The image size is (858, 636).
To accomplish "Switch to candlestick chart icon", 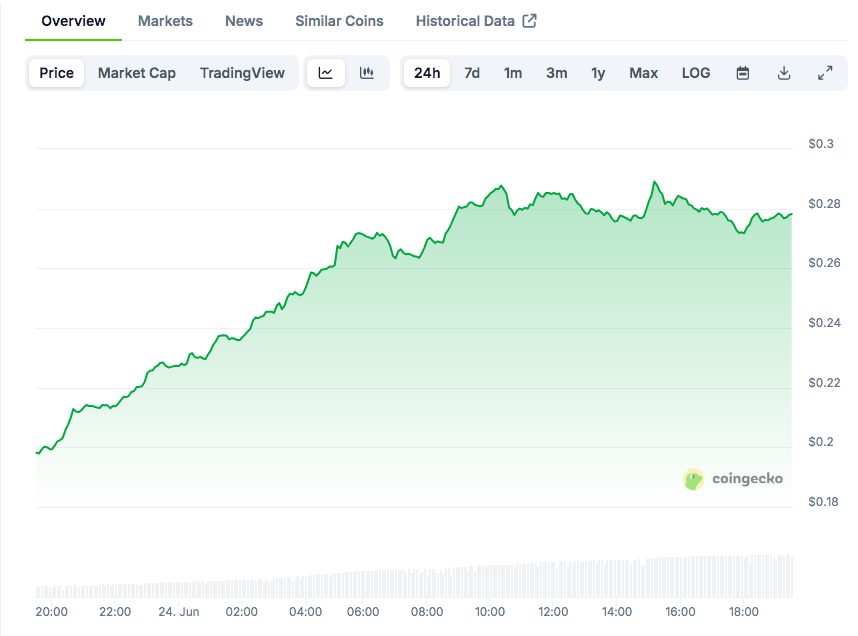I will point(367,73).
